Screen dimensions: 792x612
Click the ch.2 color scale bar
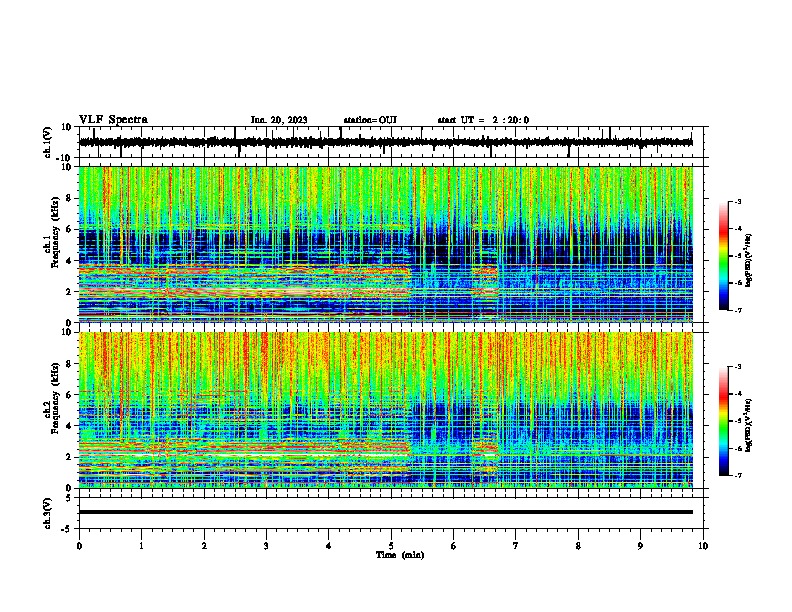click(x=724, y=421)
